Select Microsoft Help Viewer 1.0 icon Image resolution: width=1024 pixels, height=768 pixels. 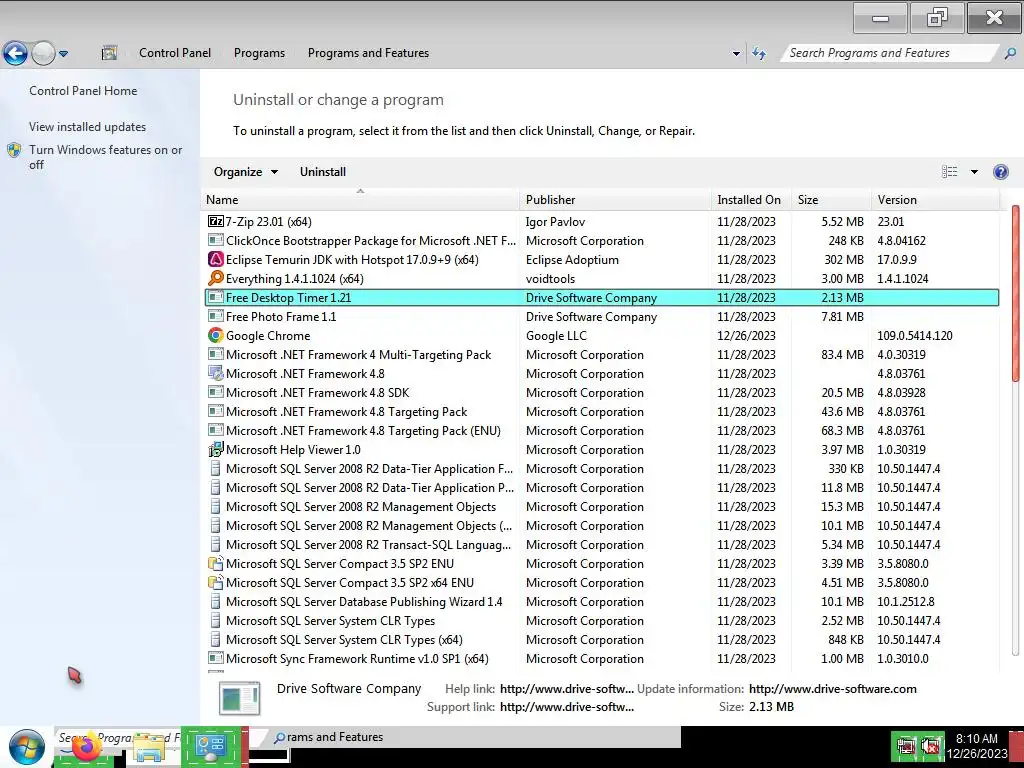[216, 449]
